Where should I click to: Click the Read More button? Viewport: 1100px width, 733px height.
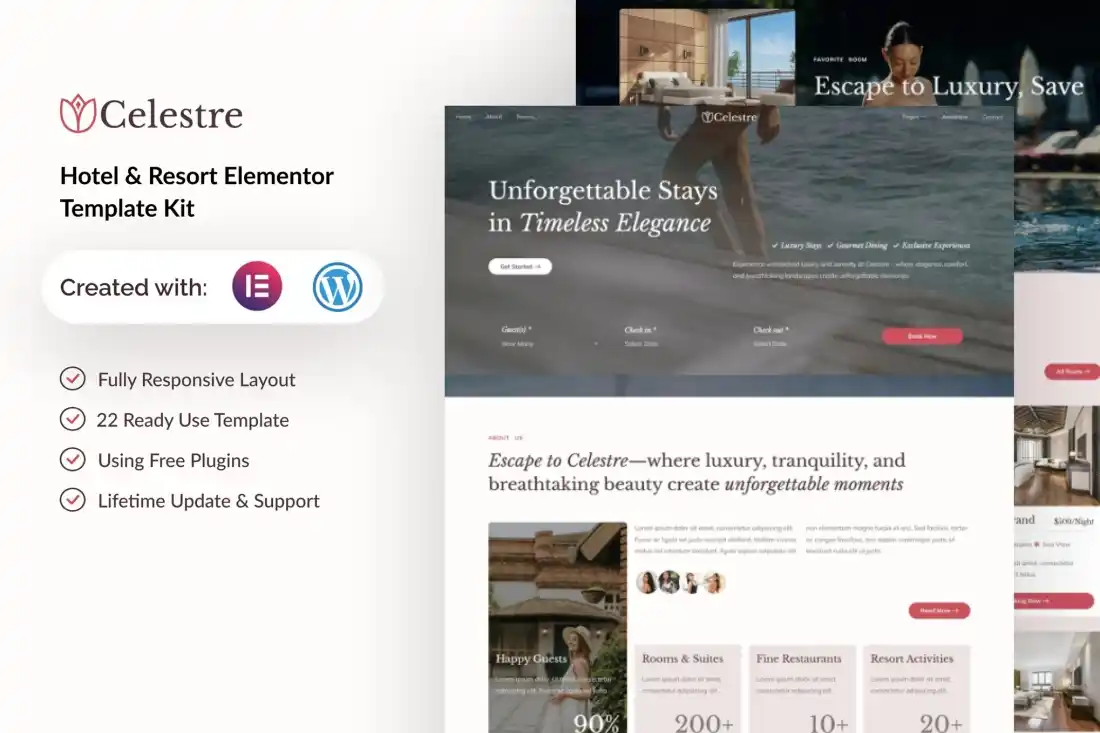click(x=939, y=610)
